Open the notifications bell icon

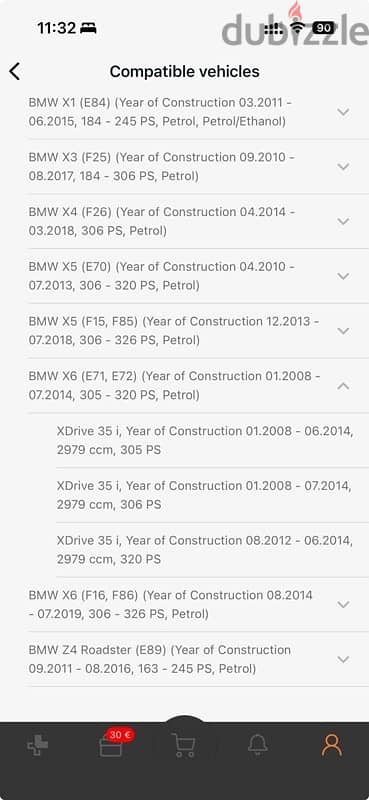258,745
